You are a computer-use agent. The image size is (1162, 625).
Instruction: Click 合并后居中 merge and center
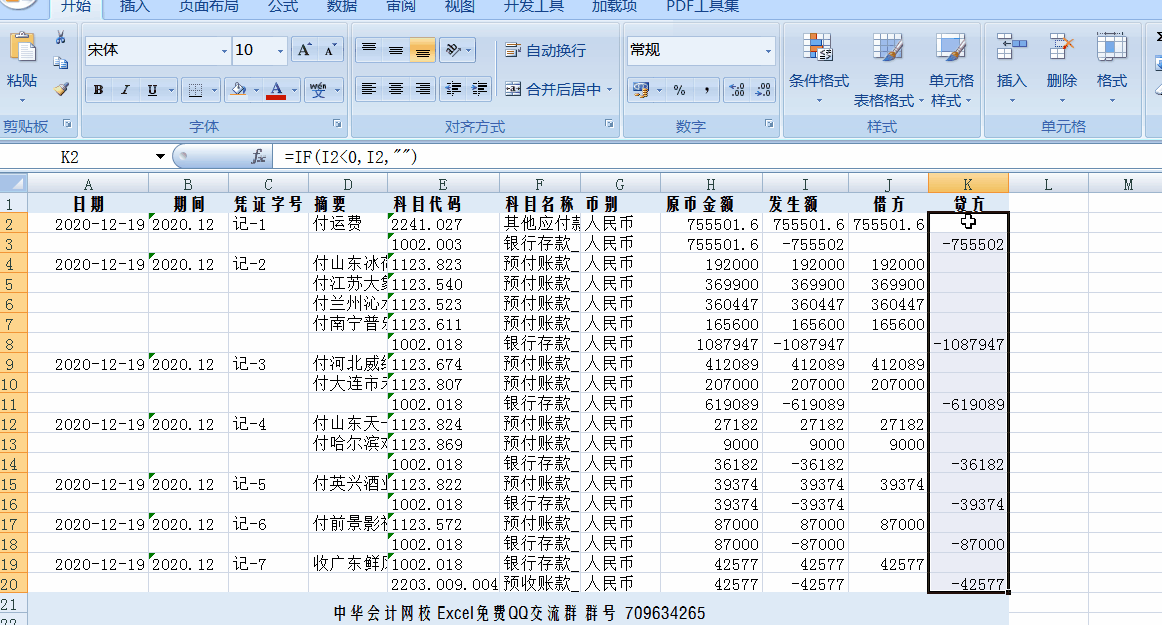click(x=553, y=89)
